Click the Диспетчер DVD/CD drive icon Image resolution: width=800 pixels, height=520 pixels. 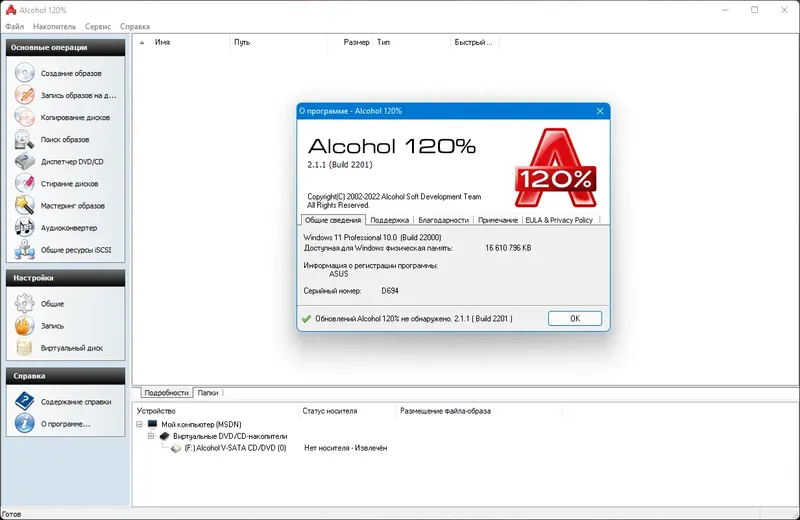point(24,161)
